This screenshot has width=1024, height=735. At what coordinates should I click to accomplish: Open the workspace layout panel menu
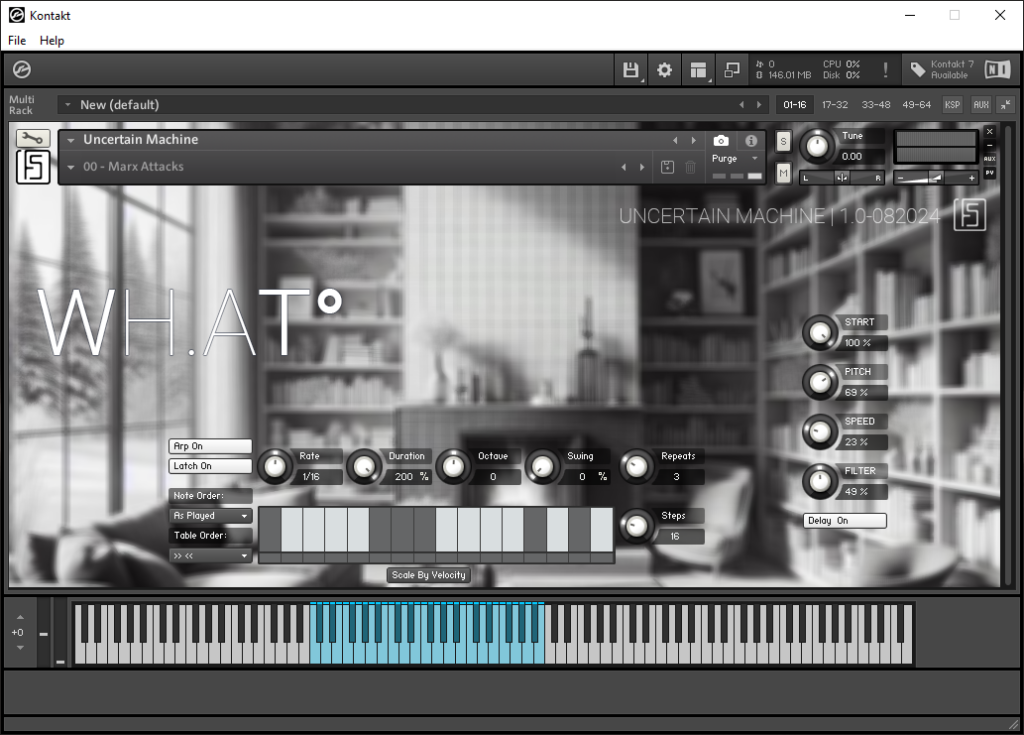click(x=698, y=70)
